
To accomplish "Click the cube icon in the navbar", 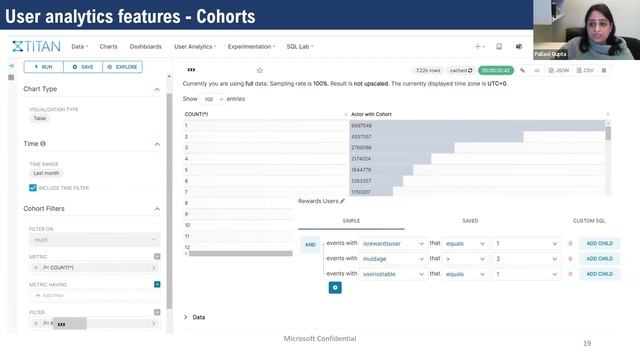I will point(519,47).
